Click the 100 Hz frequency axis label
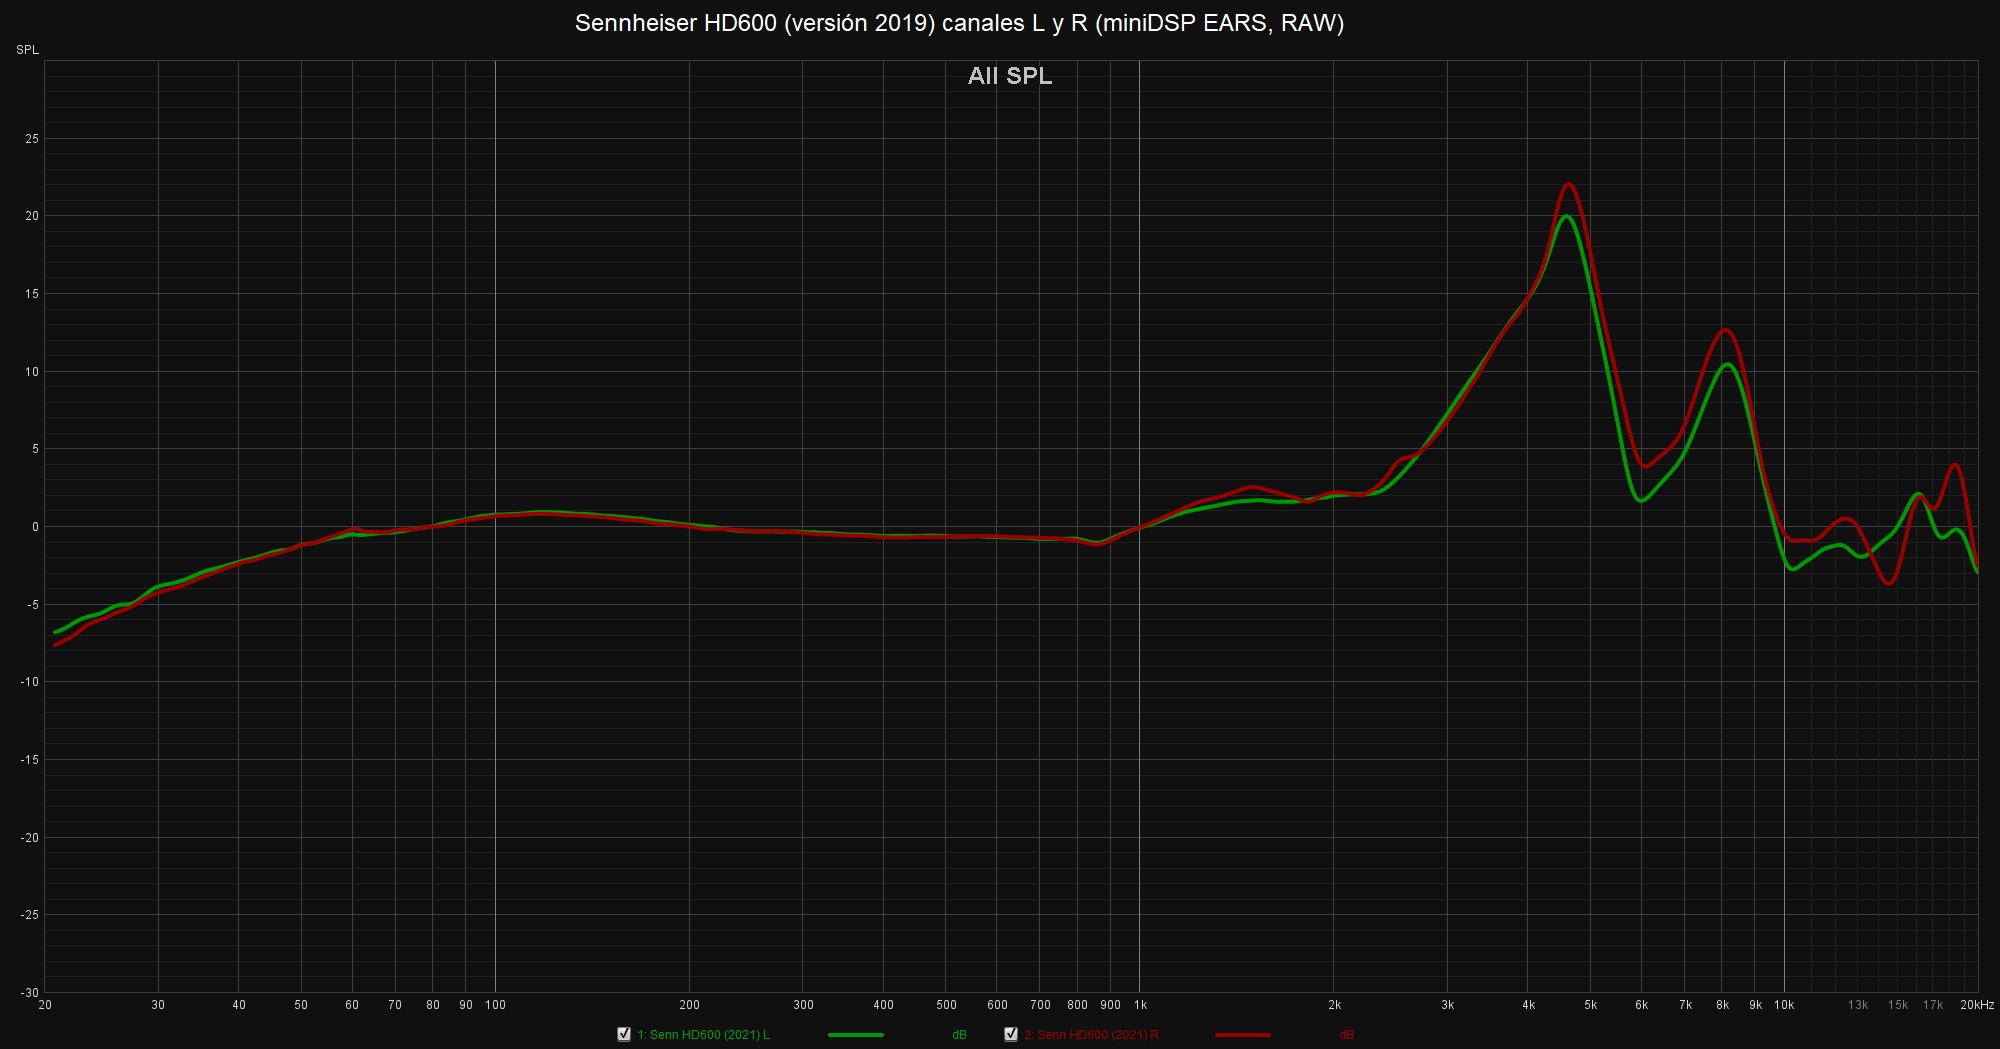Image resolution: width=2000 pixels, height=1049 pixels. 495,1005
